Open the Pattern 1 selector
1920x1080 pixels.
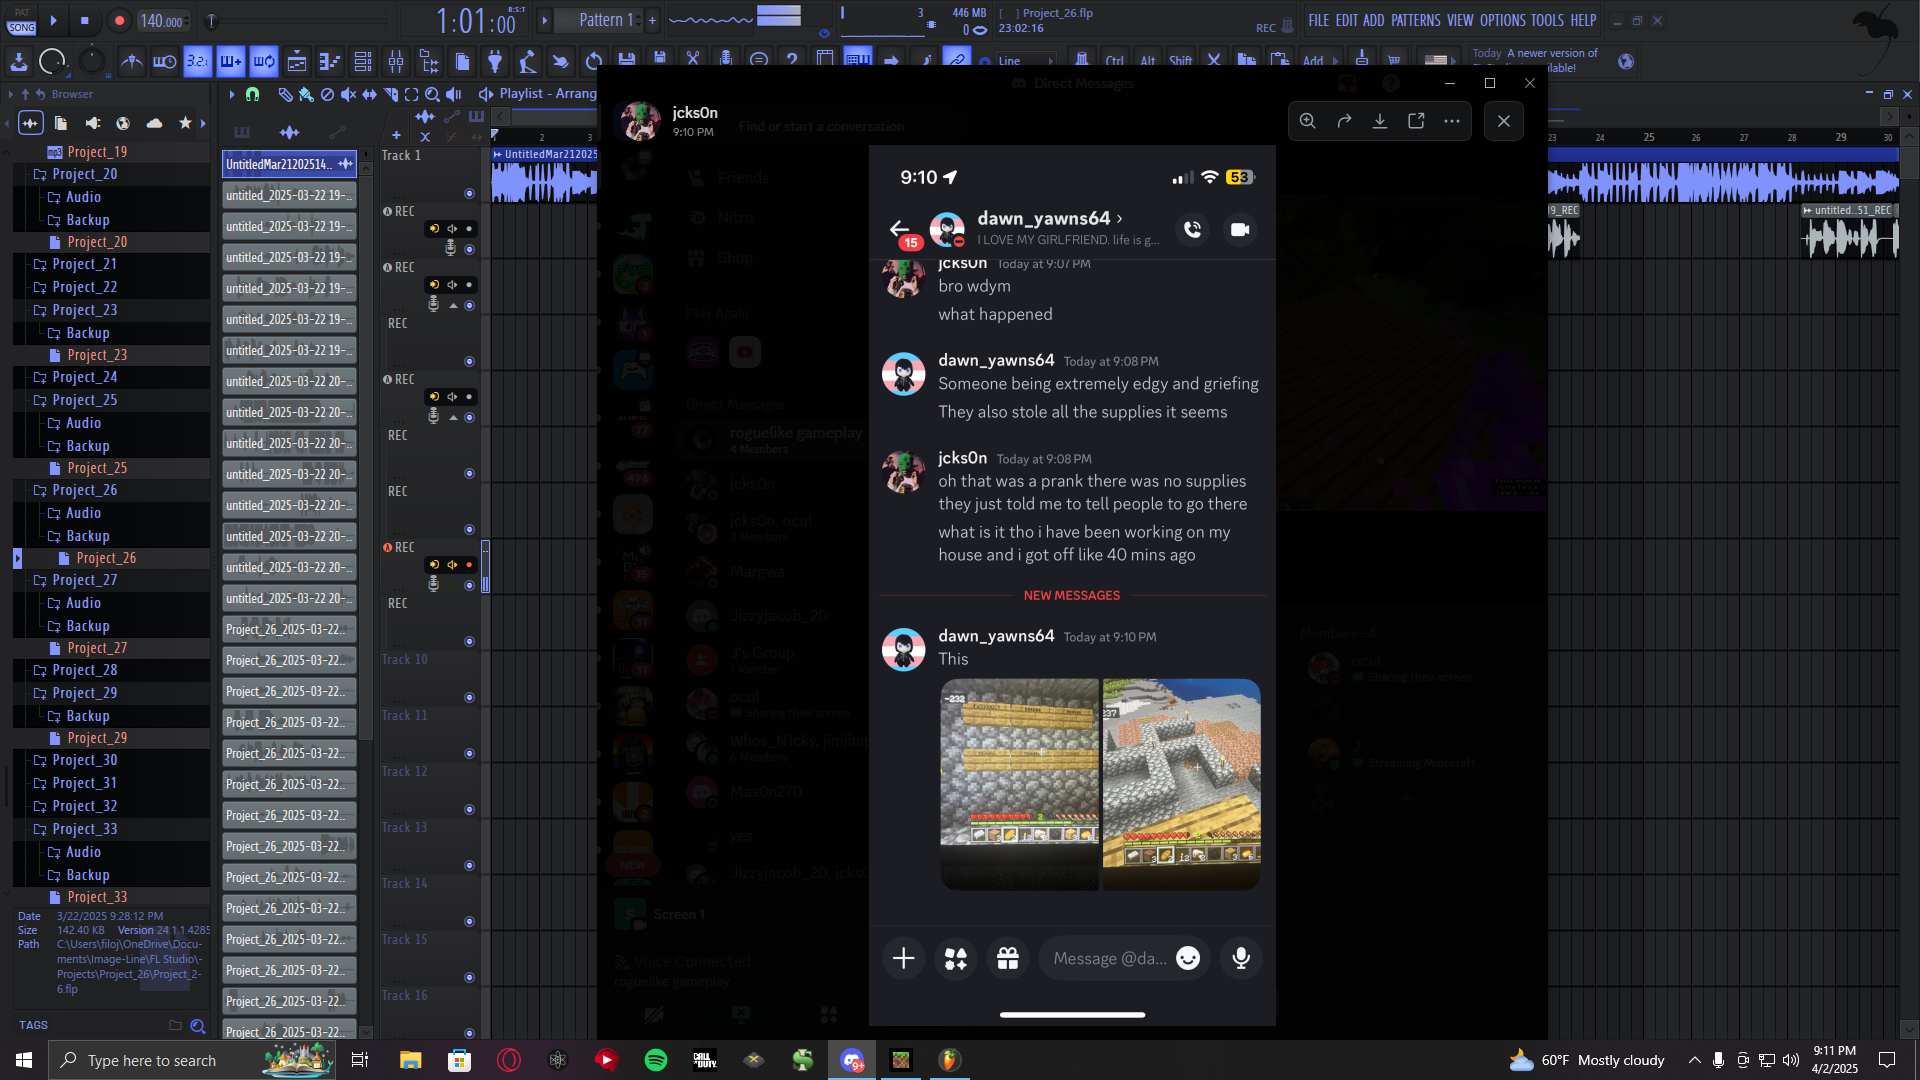[605, 20]
